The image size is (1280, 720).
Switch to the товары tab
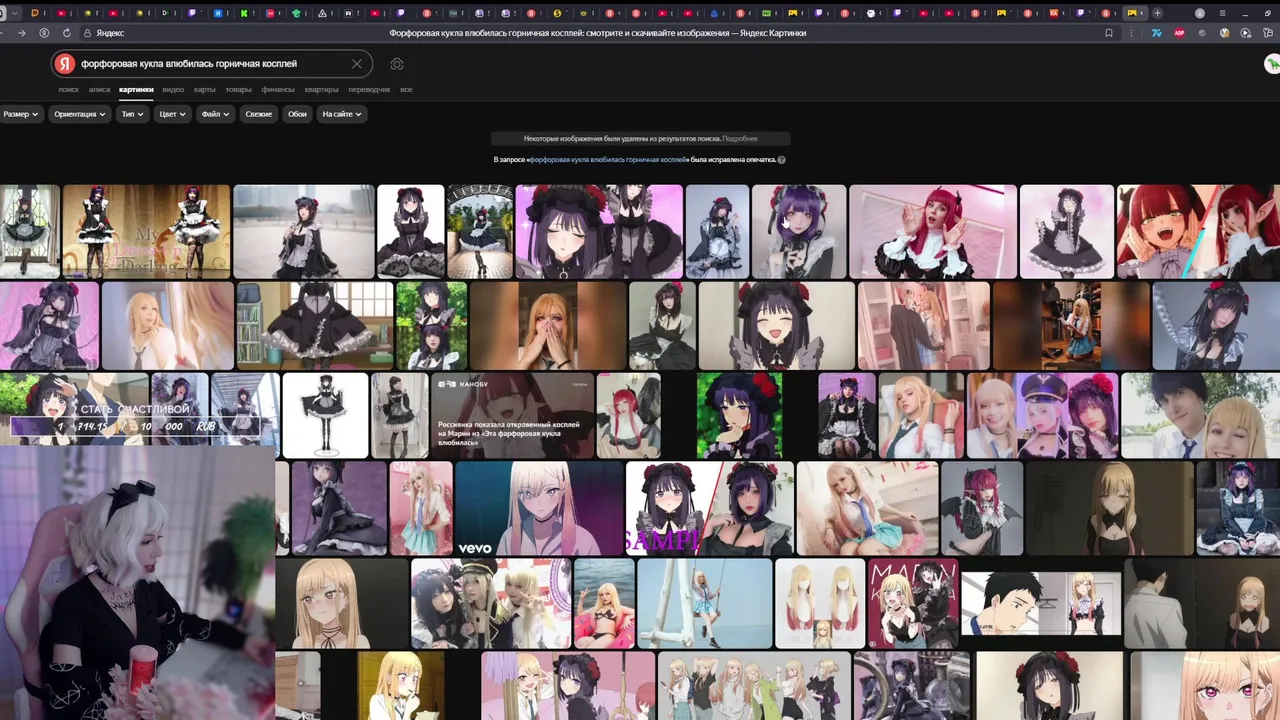[238, 90]
